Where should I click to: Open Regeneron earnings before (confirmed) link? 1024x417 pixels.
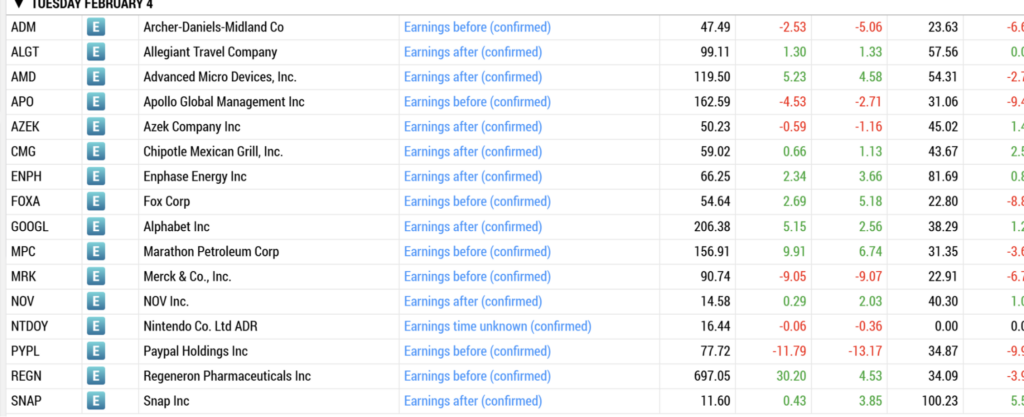click(477, 377)
